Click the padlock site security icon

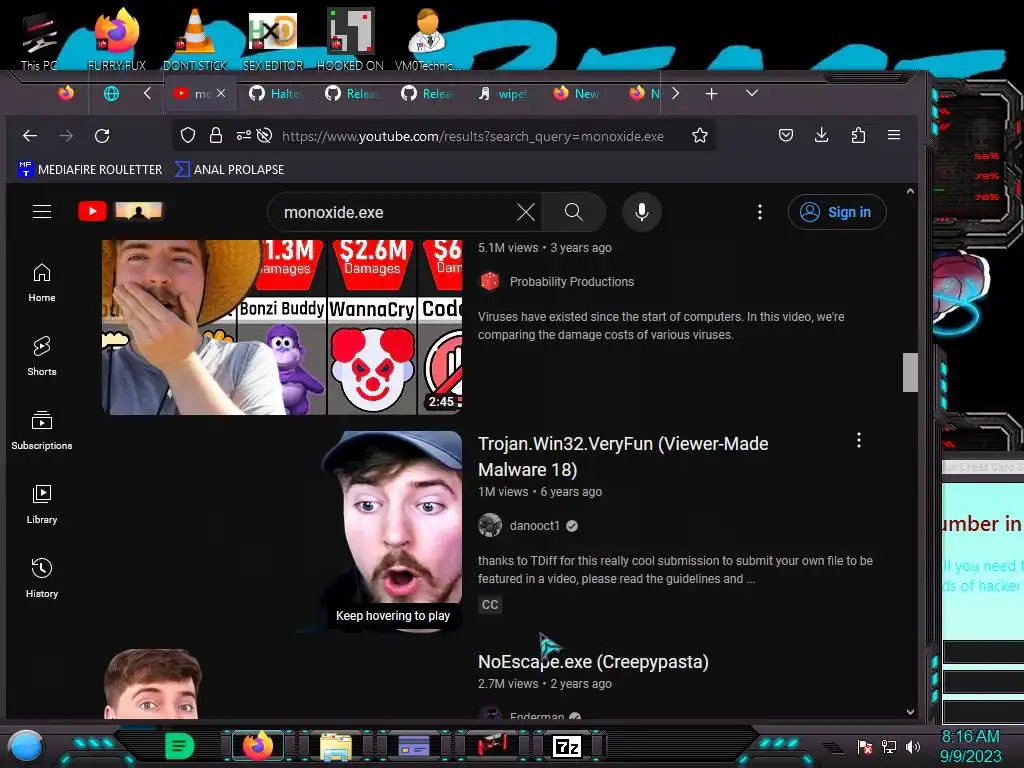click(x=216, y=135)
